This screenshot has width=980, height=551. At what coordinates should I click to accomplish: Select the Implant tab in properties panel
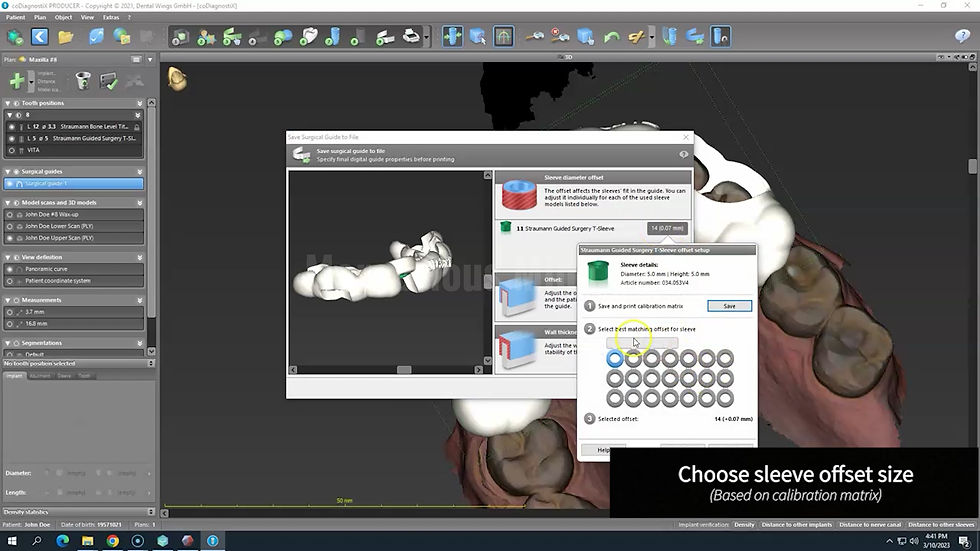(14, 376)
